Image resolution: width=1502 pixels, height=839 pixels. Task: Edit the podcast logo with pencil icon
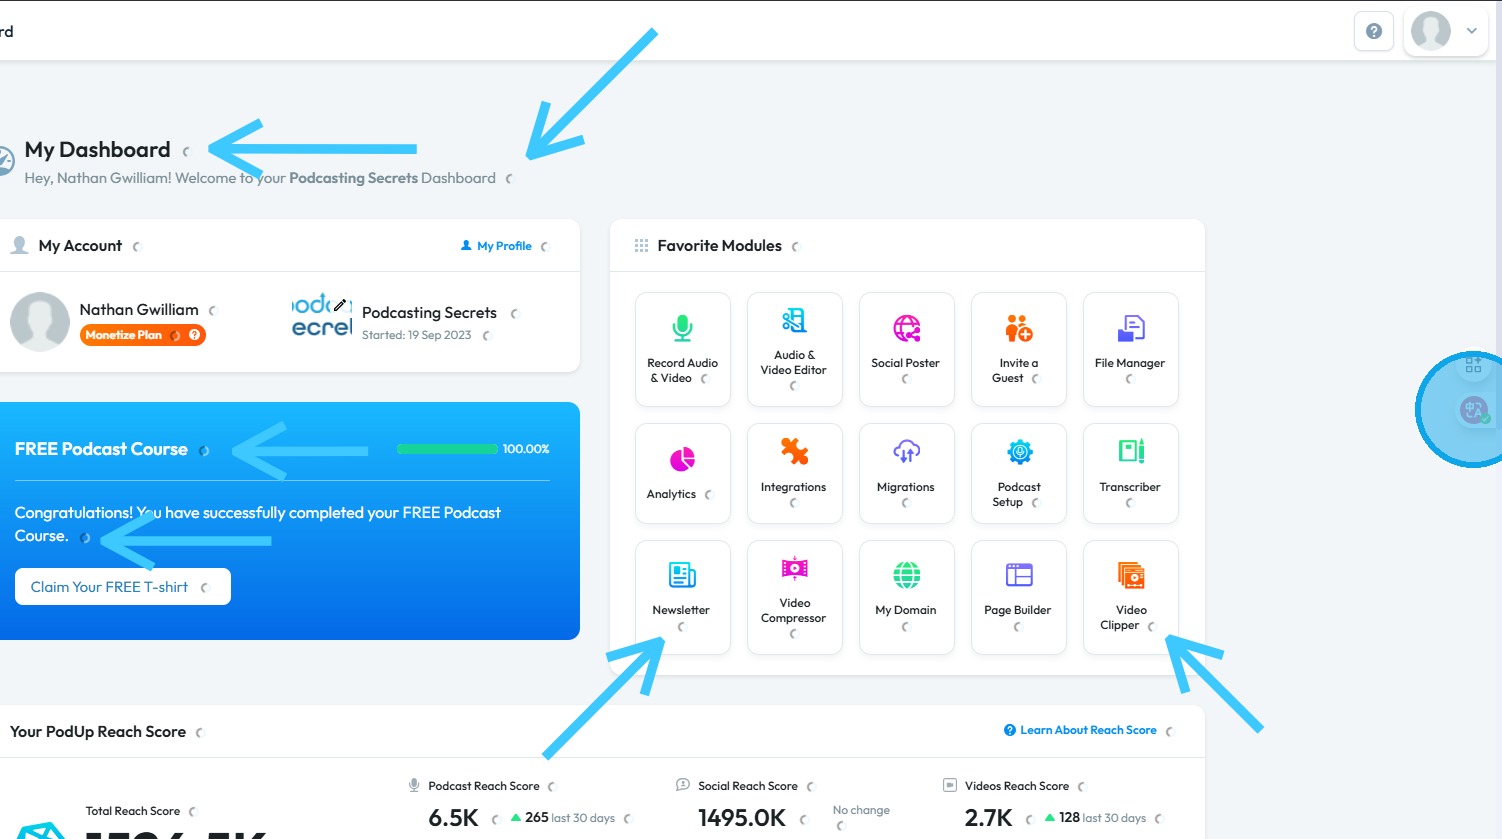click(340, 304)
